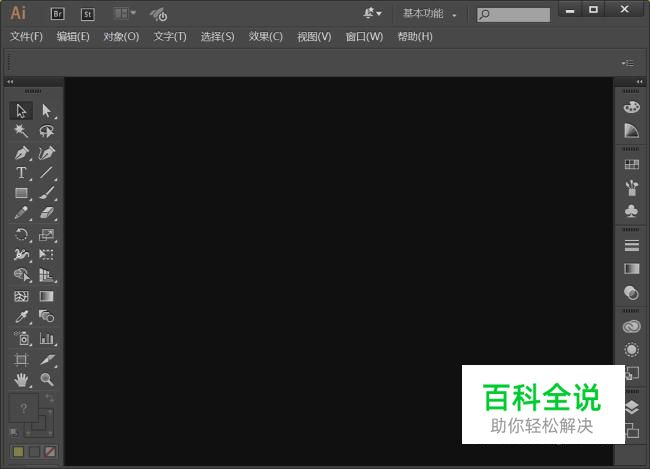Screen dimensions: 650x469
Task: Open the Gradient panel on right dock
Action: click(631, 269)
